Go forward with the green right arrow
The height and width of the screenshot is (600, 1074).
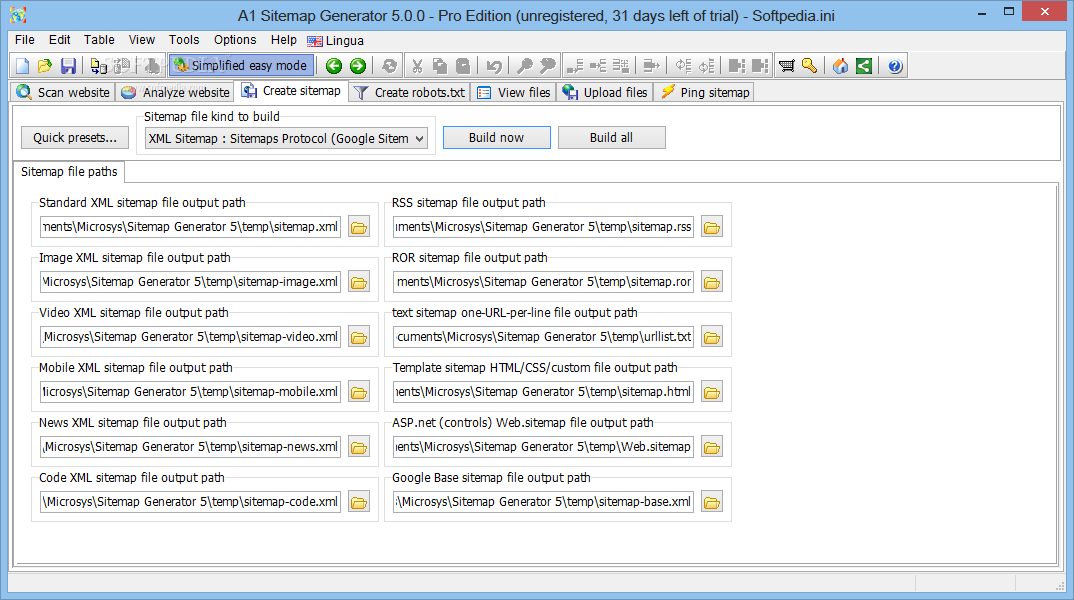click(x=358, y=66)
